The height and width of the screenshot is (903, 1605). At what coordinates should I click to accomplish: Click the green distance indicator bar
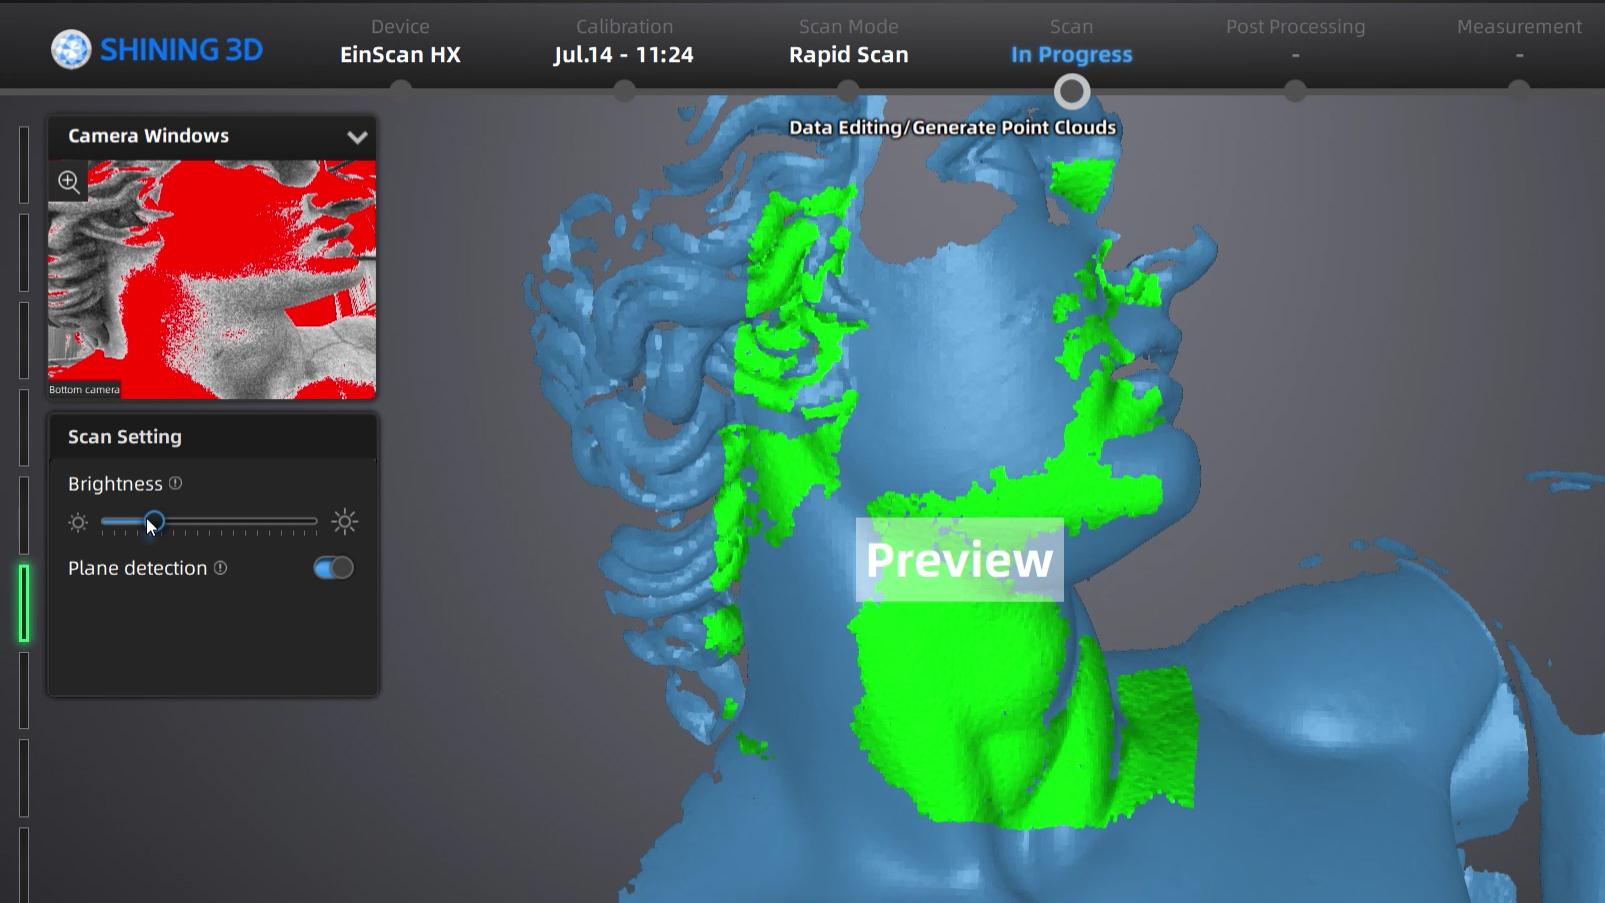coord(24,603)
